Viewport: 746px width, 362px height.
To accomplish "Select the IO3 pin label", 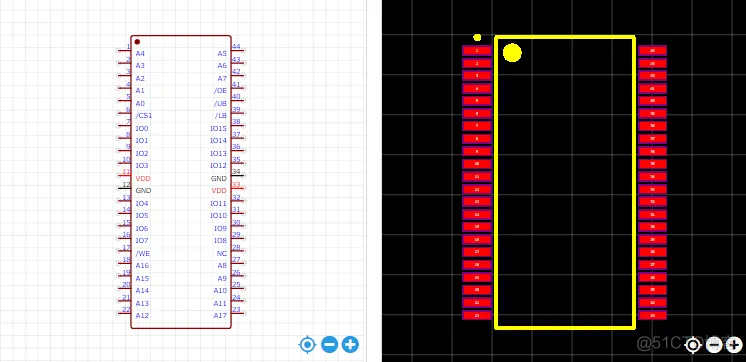I will pyautogui.click(x=142, y=166).
